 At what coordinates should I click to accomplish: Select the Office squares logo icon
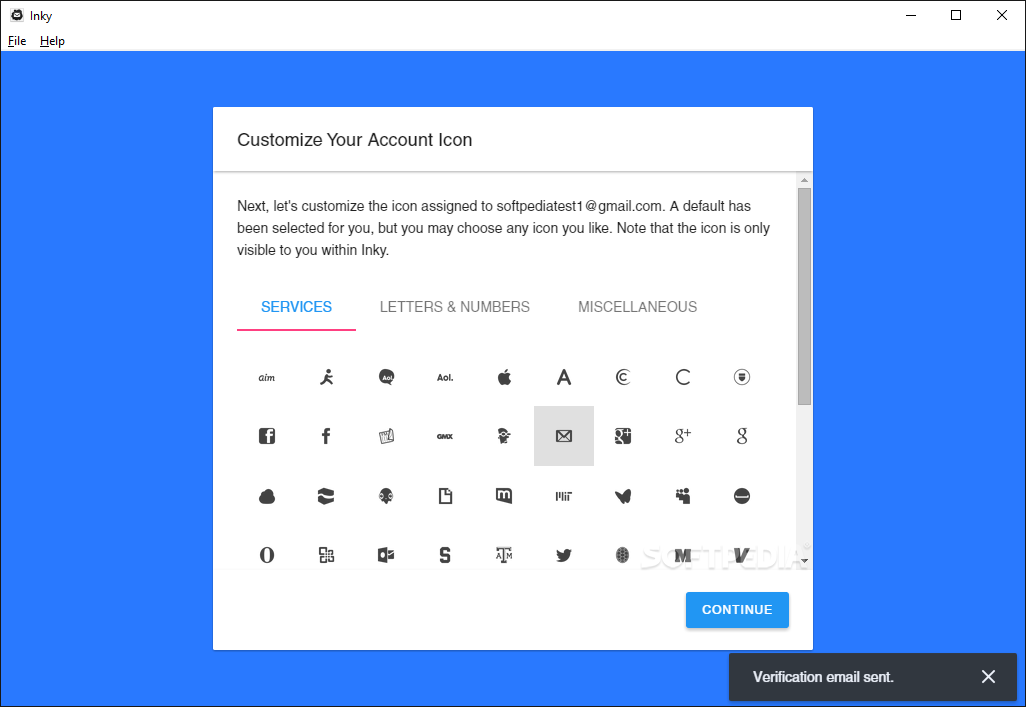coord(326,555)
